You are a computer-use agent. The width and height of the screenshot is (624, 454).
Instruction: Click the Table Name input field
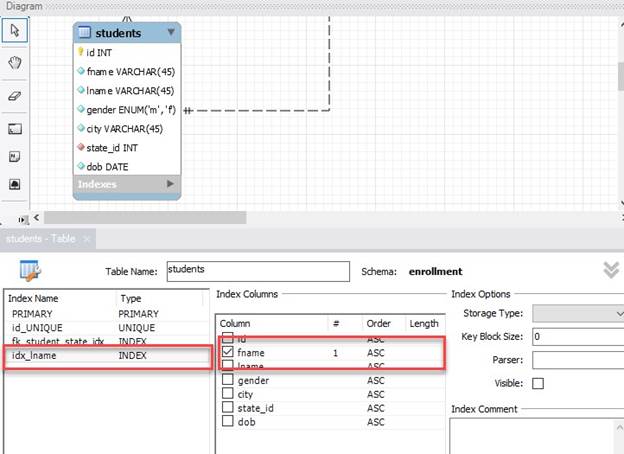258,271
